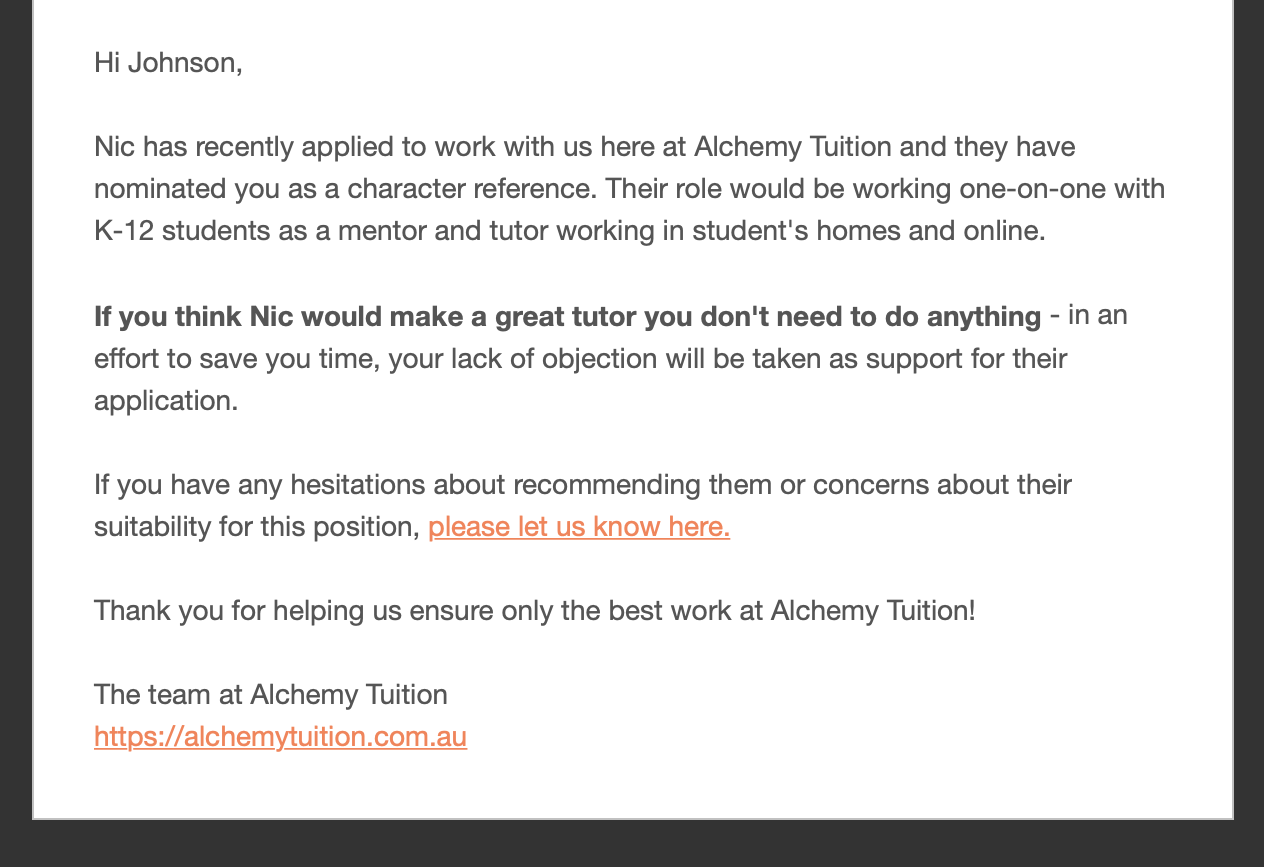Click the "The team at Alchemy Tuition" signature
This screenshot has width=1264, height=867.
[270, 695]
